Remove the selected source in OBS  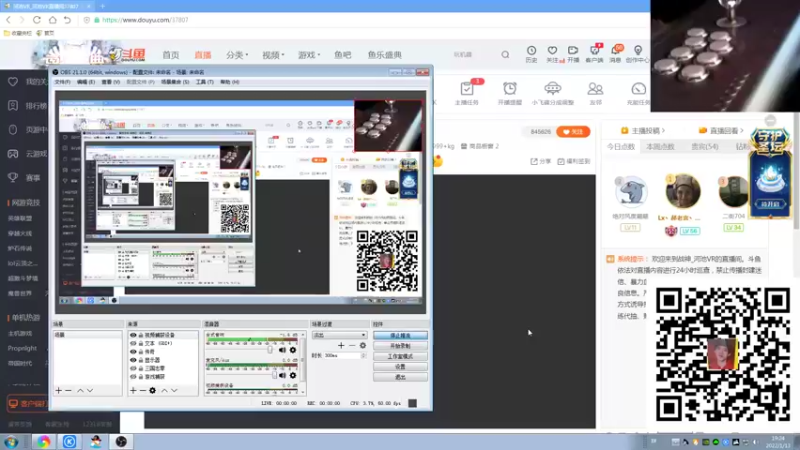[x=142, y=390]
